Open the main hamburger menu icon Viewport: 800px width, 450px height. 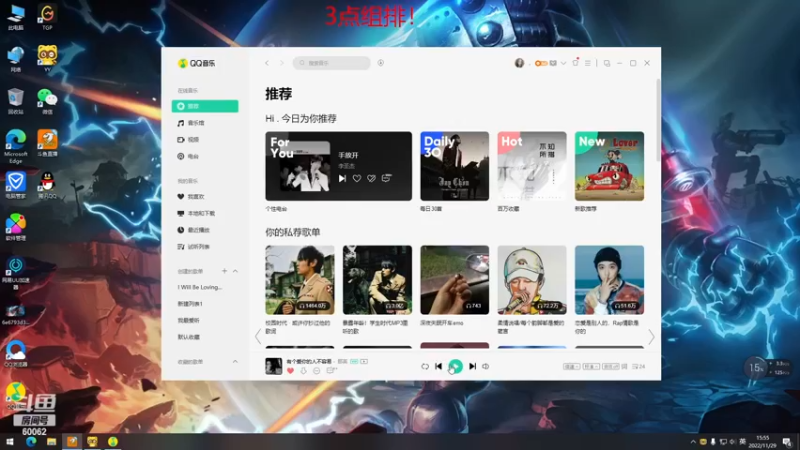[x=588, y=63]
